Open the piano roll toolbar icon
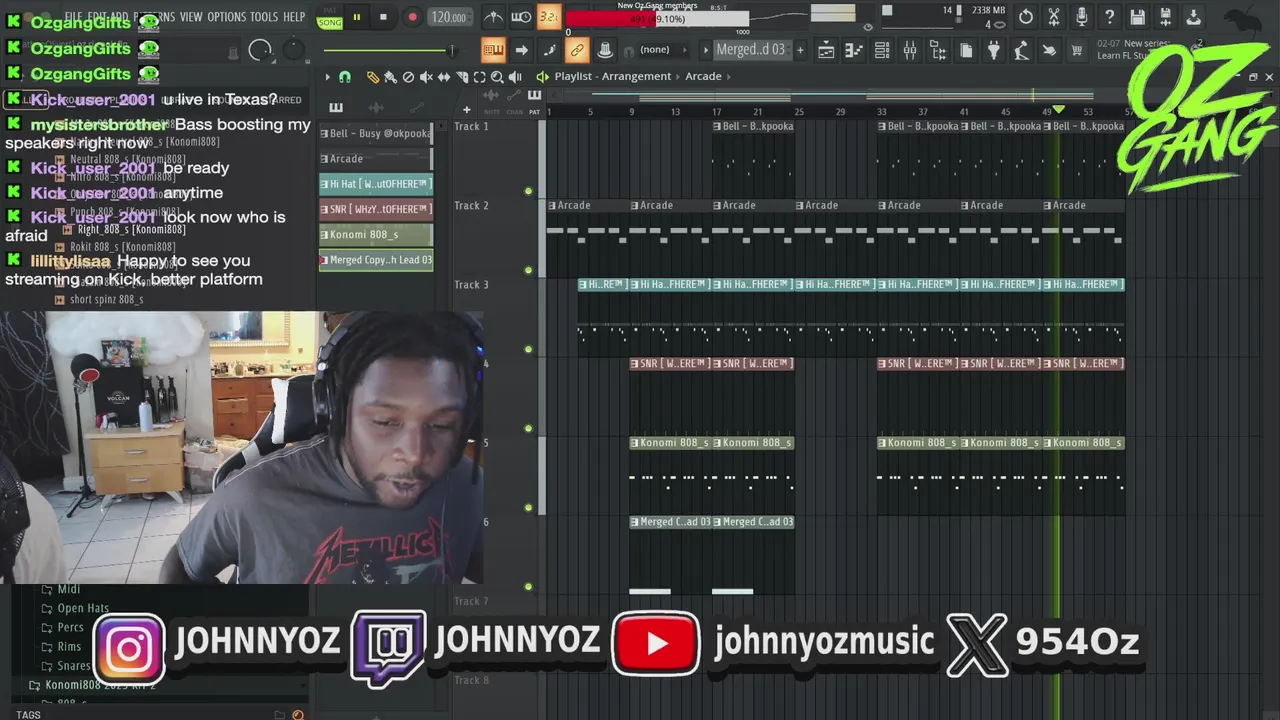The image size is (1280, 720). pyautogui.click(x=854, y=50)
